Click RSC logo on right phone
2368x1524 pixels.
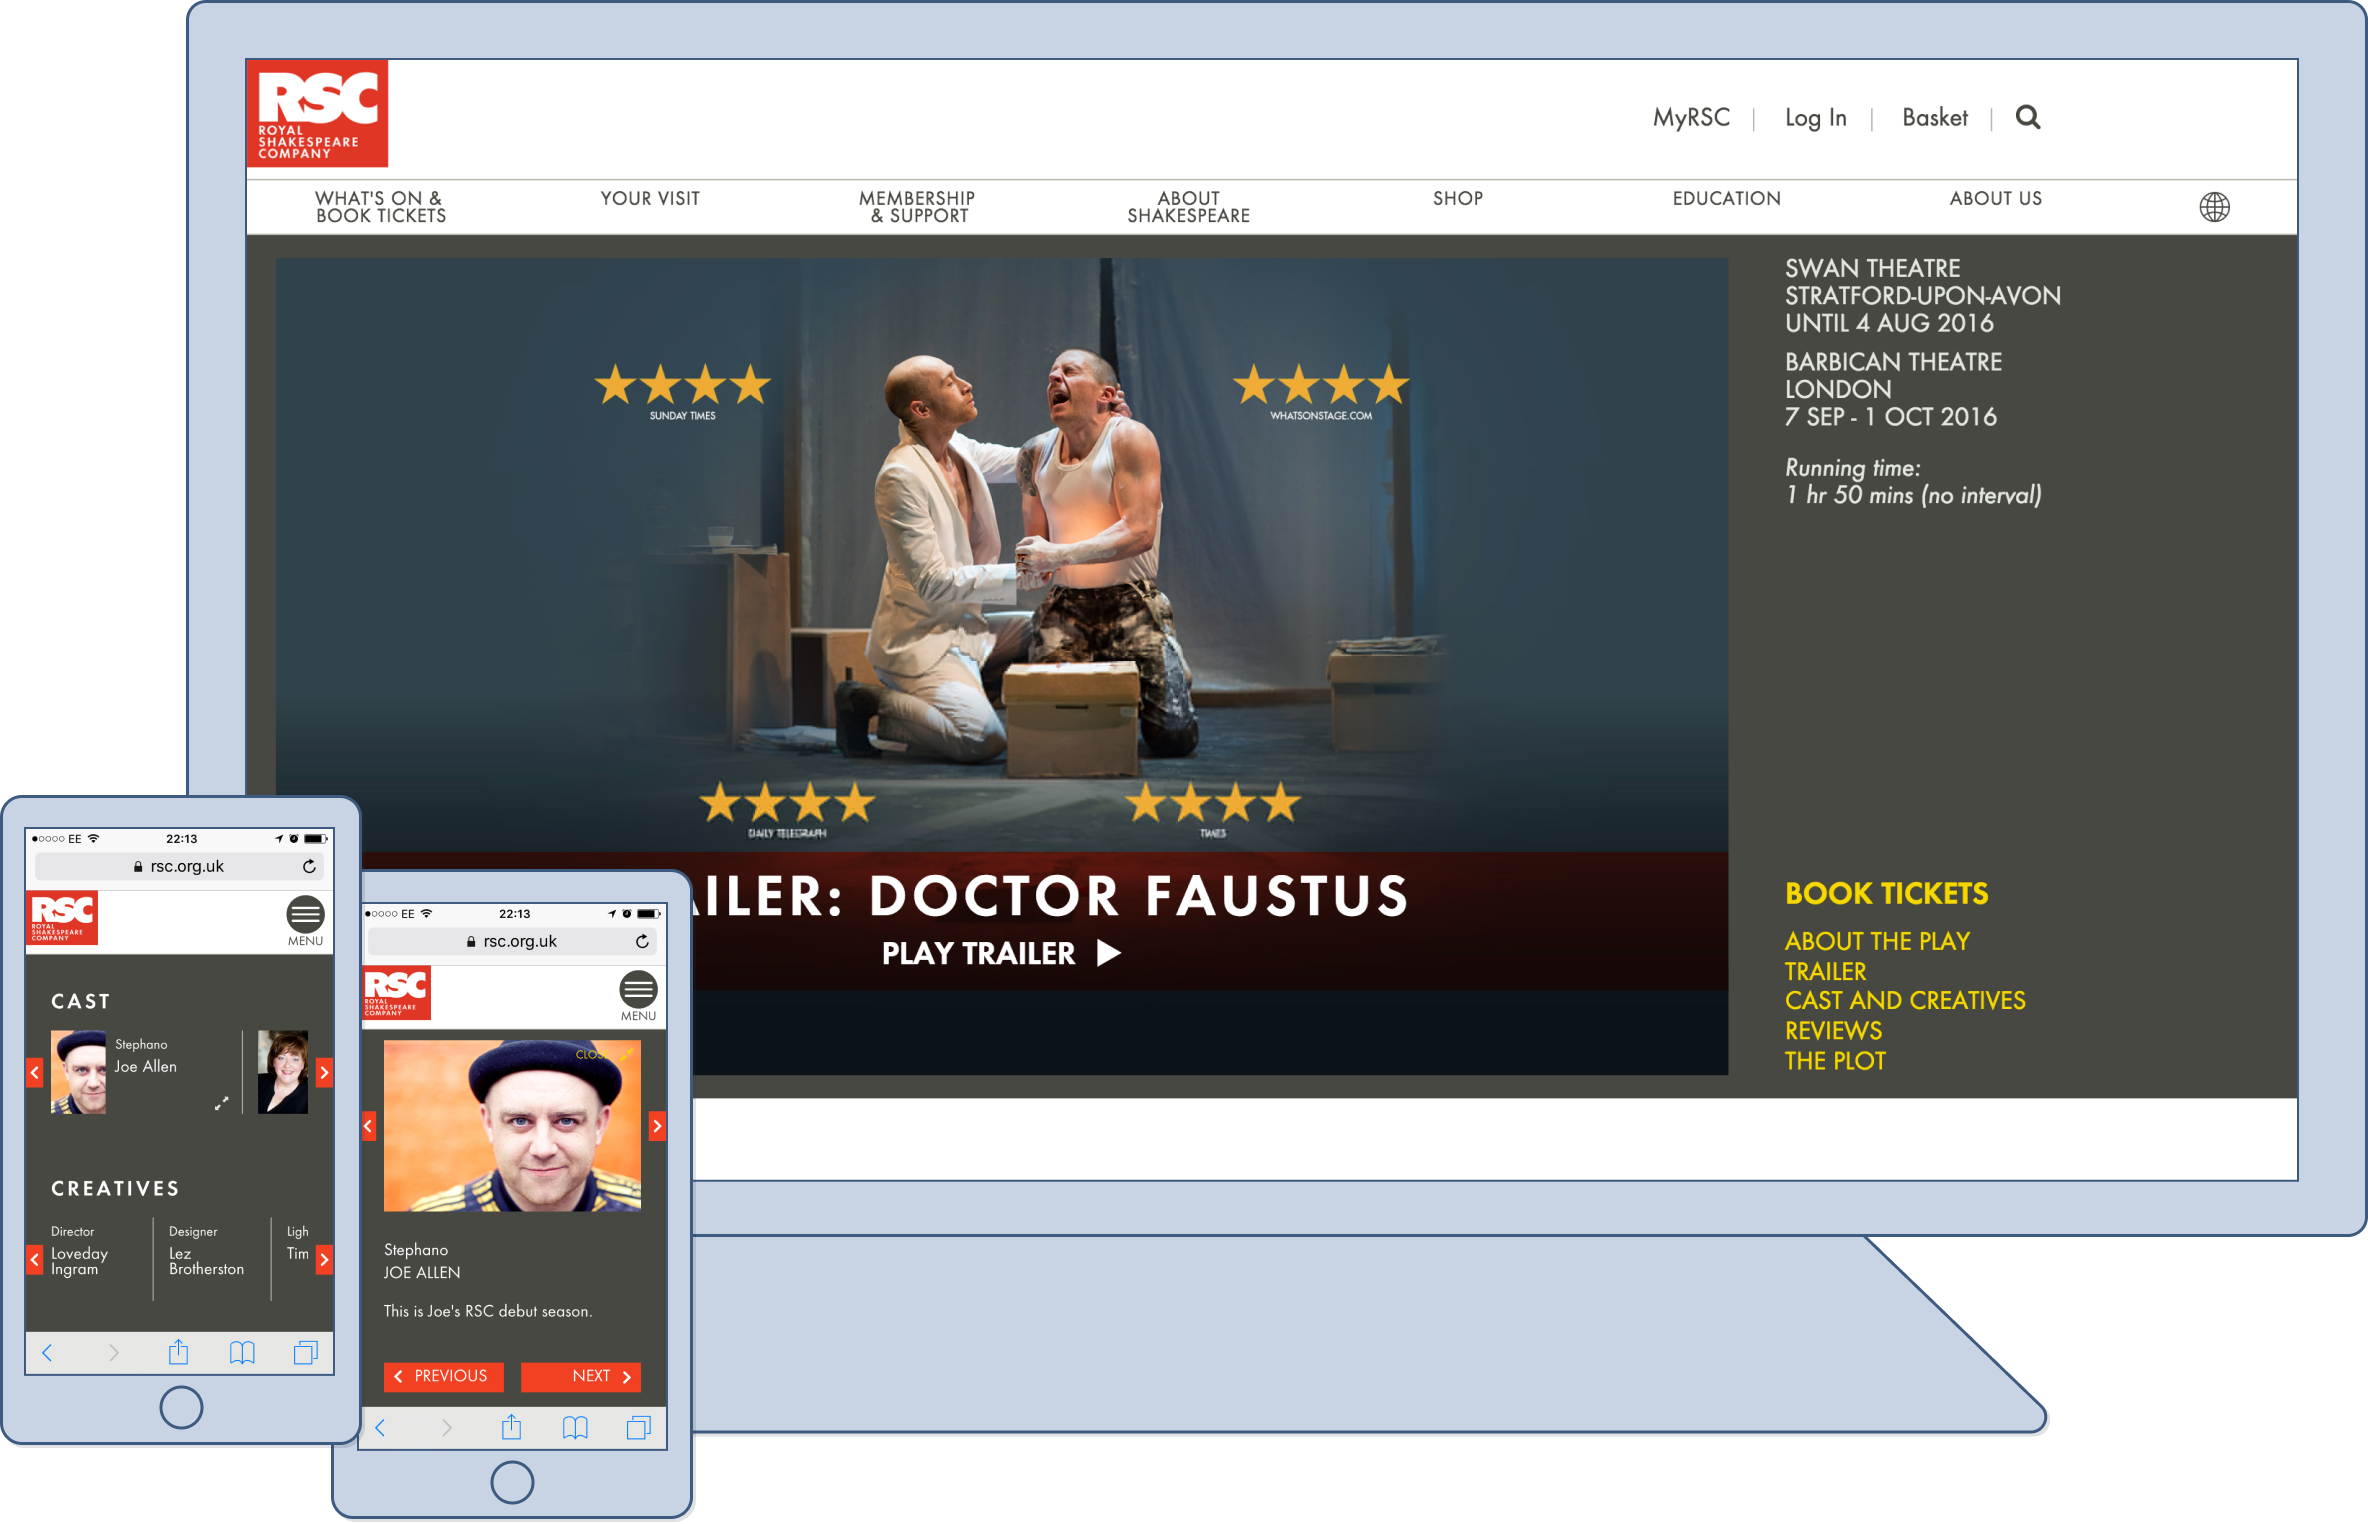pyautogui.click(x=396, y=992)
